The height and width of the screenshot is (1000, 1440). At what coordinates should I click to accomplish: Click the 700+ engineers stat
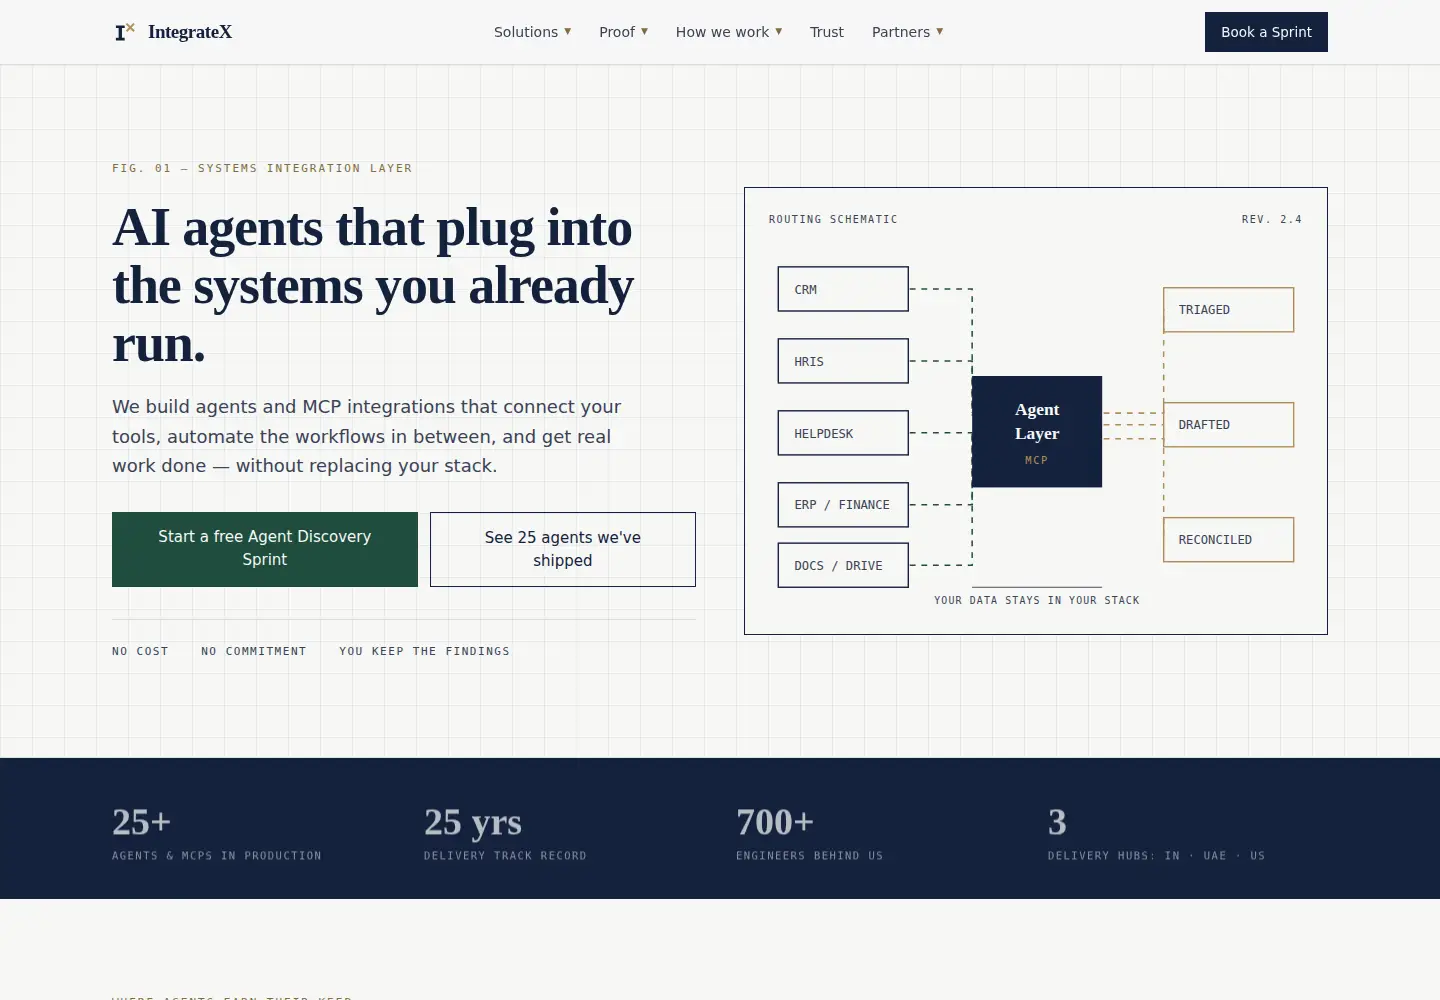pyautogui.click(x=810, y=832)
